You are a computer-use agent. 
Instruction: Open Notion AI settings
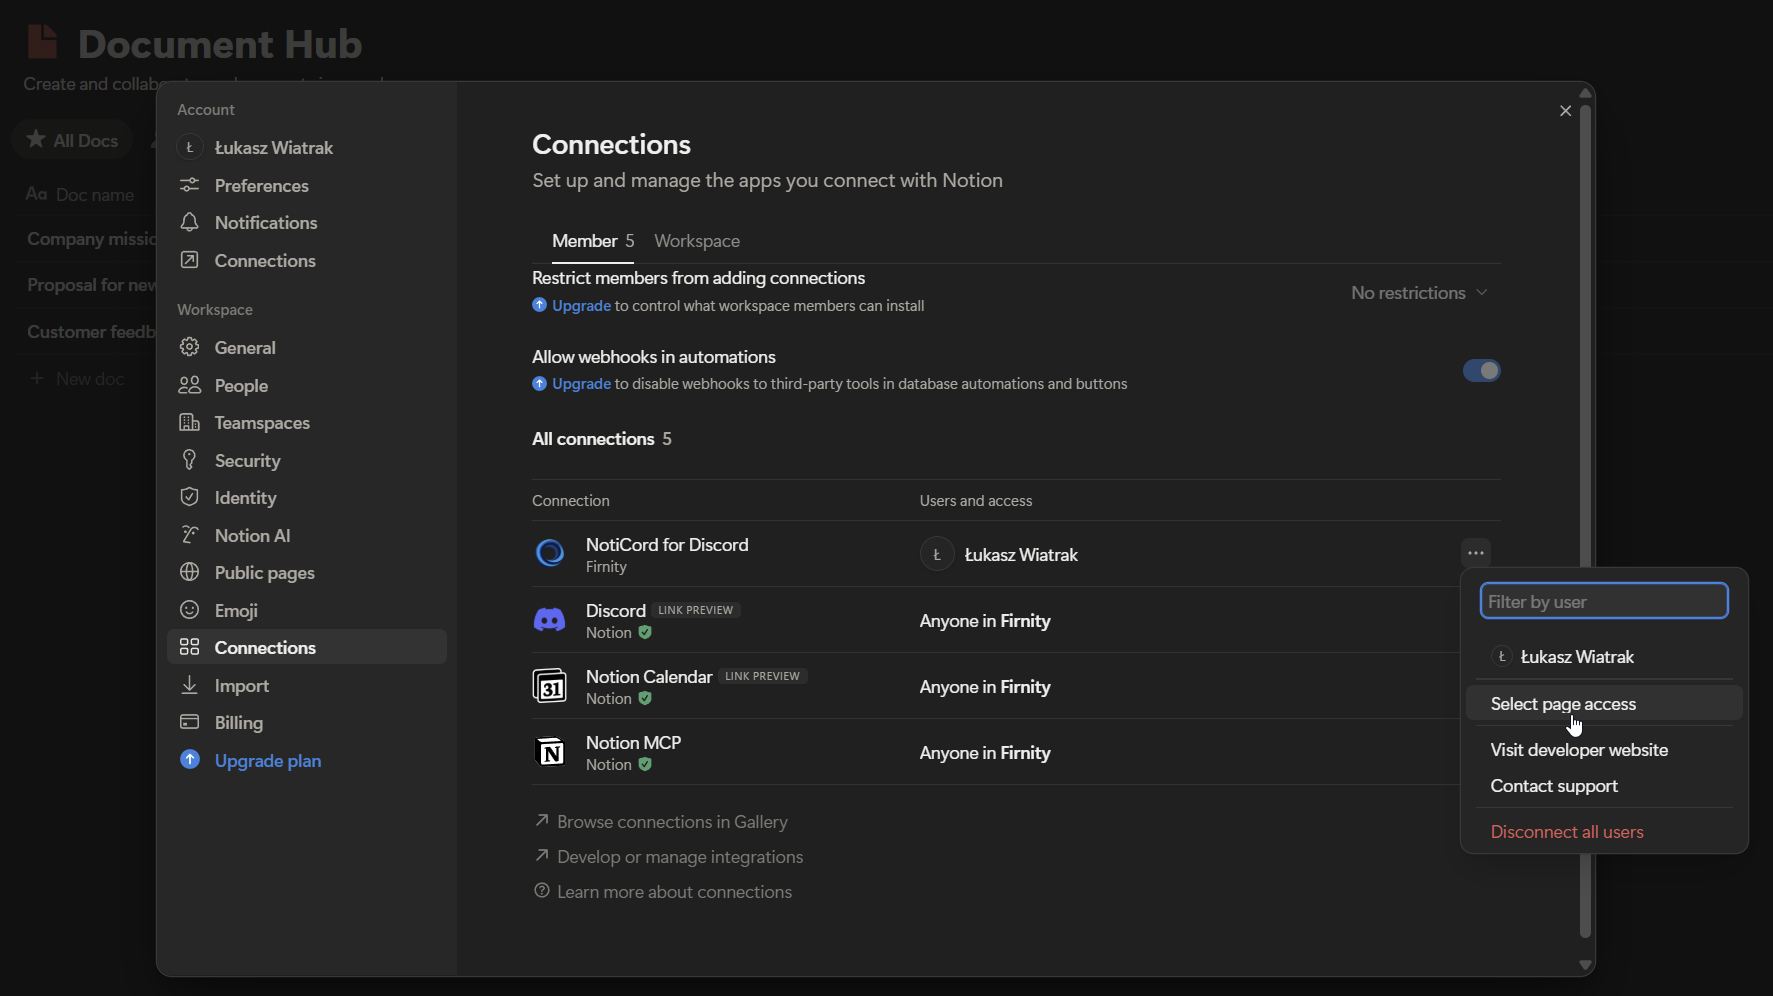[x=251, y=535]
